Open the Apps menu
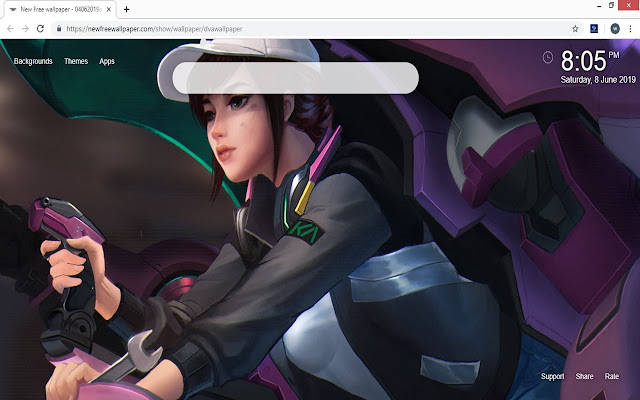This screenshot has height=400, width=640. (107, 62)
